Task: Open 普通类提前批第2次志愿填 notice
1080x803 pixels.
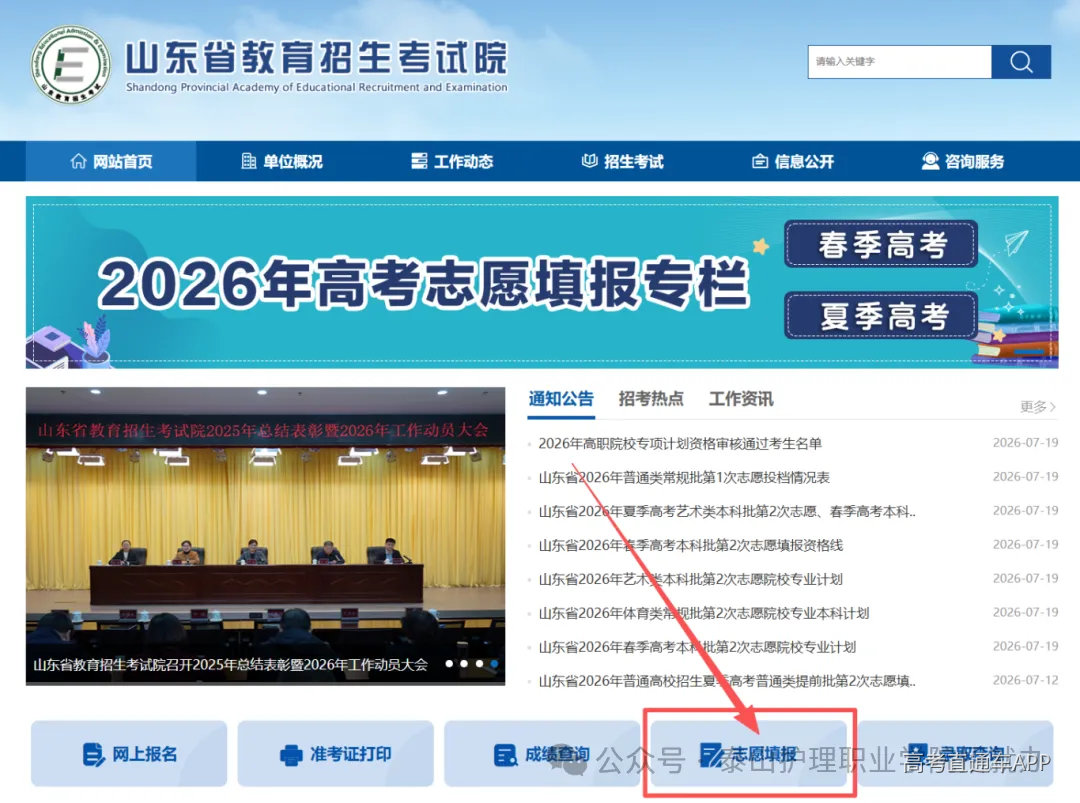Action: pos(727,681)
